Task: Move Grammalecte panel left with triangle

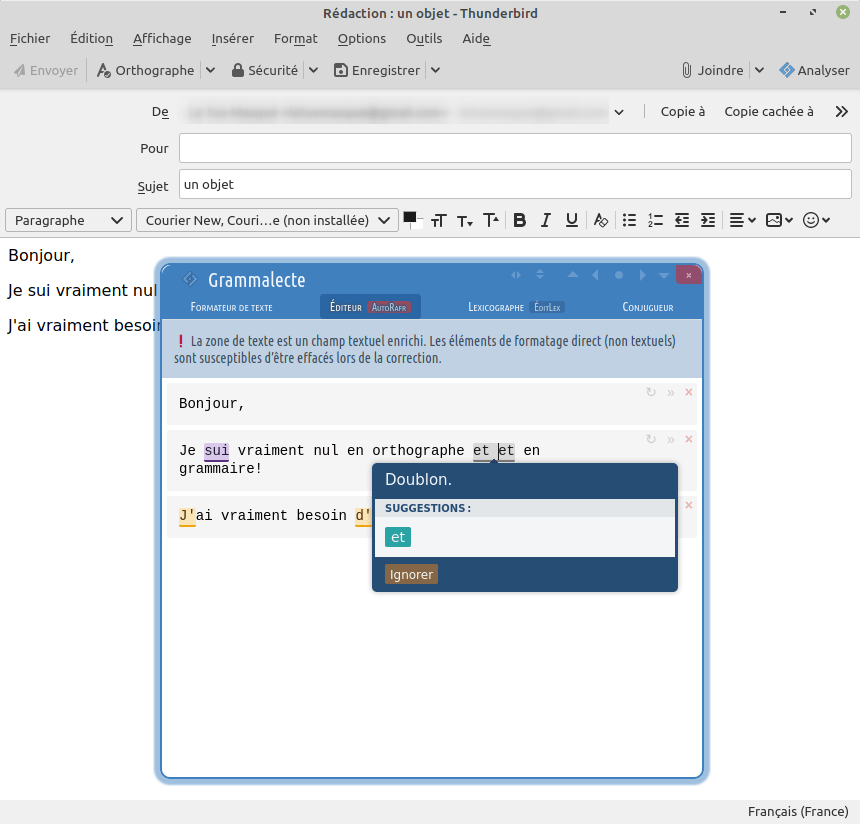Action: (x=596, y=275)
